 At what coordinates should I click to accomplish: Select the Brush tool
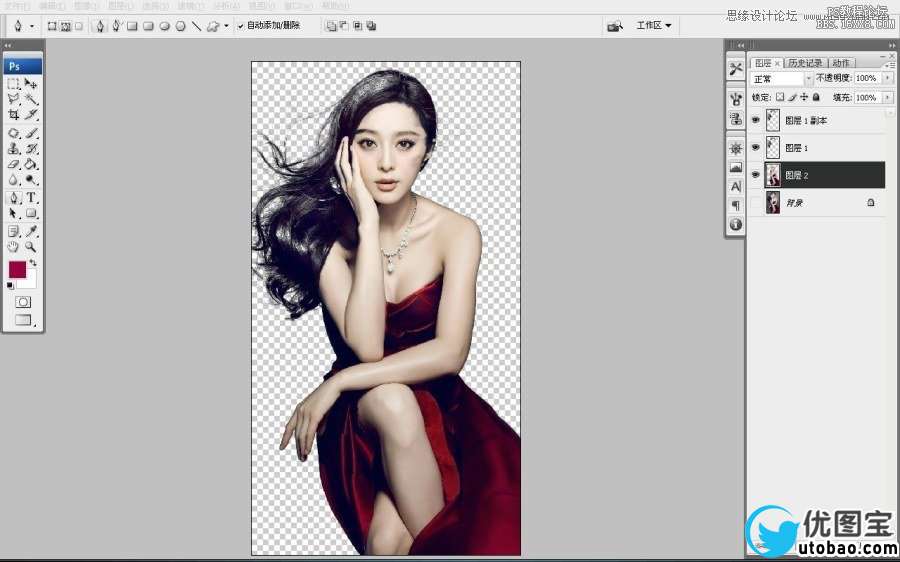click(x=30, y=133)
